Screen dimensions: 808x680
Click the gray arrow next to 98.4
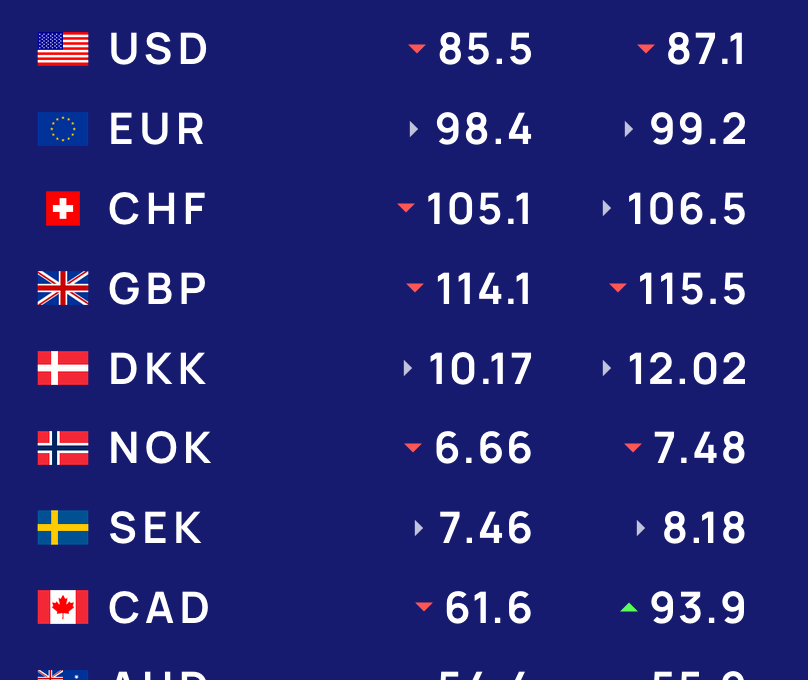pyautogui.click(x=413, y=129)
